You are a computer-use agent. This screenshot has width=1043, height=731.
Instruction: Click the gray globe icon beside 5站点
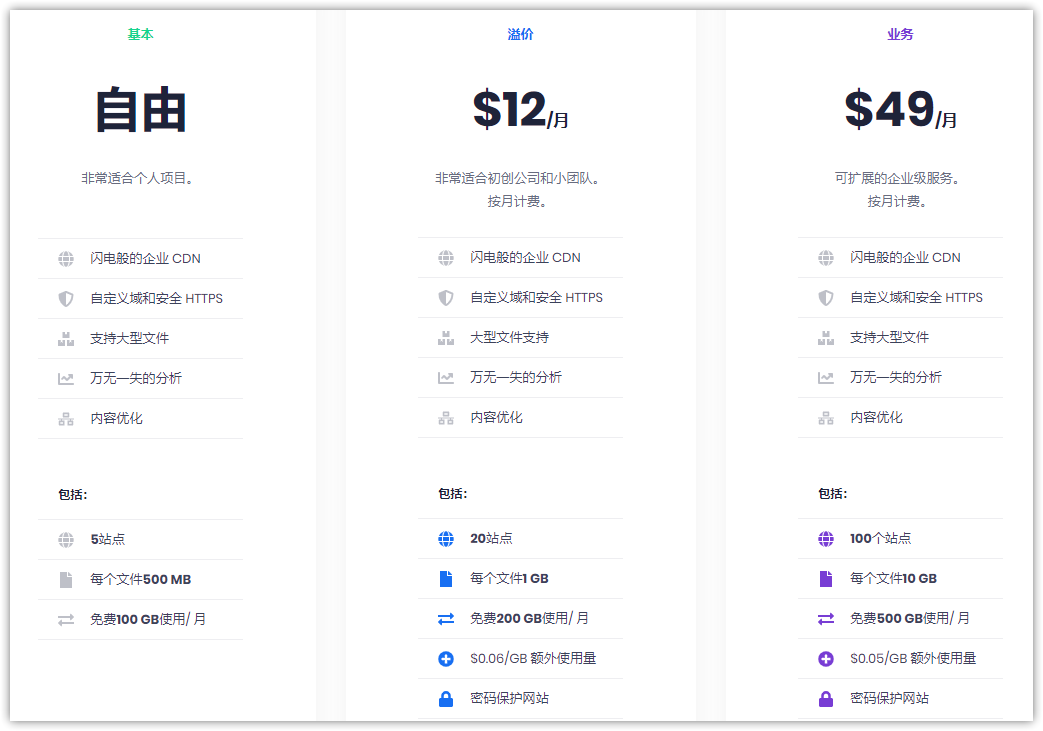tap(66, 540)
